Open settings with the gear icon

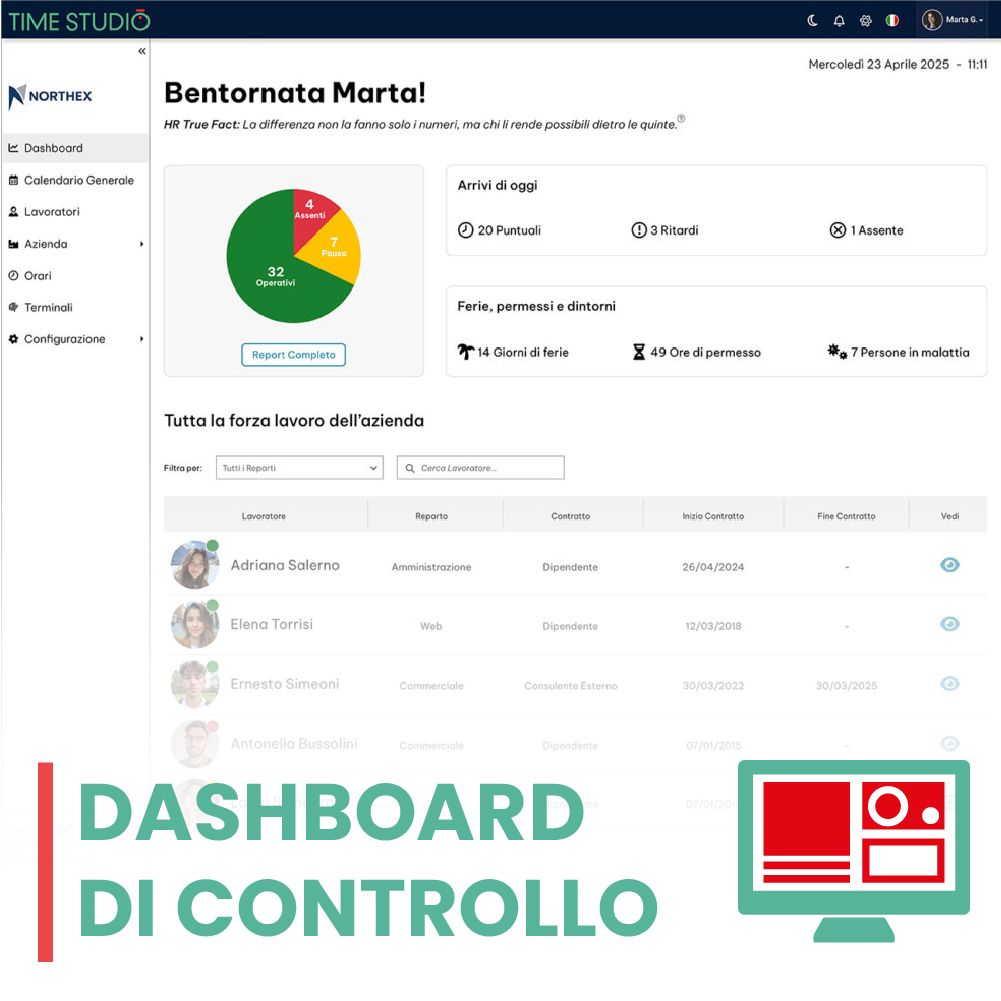pos(866,19)
